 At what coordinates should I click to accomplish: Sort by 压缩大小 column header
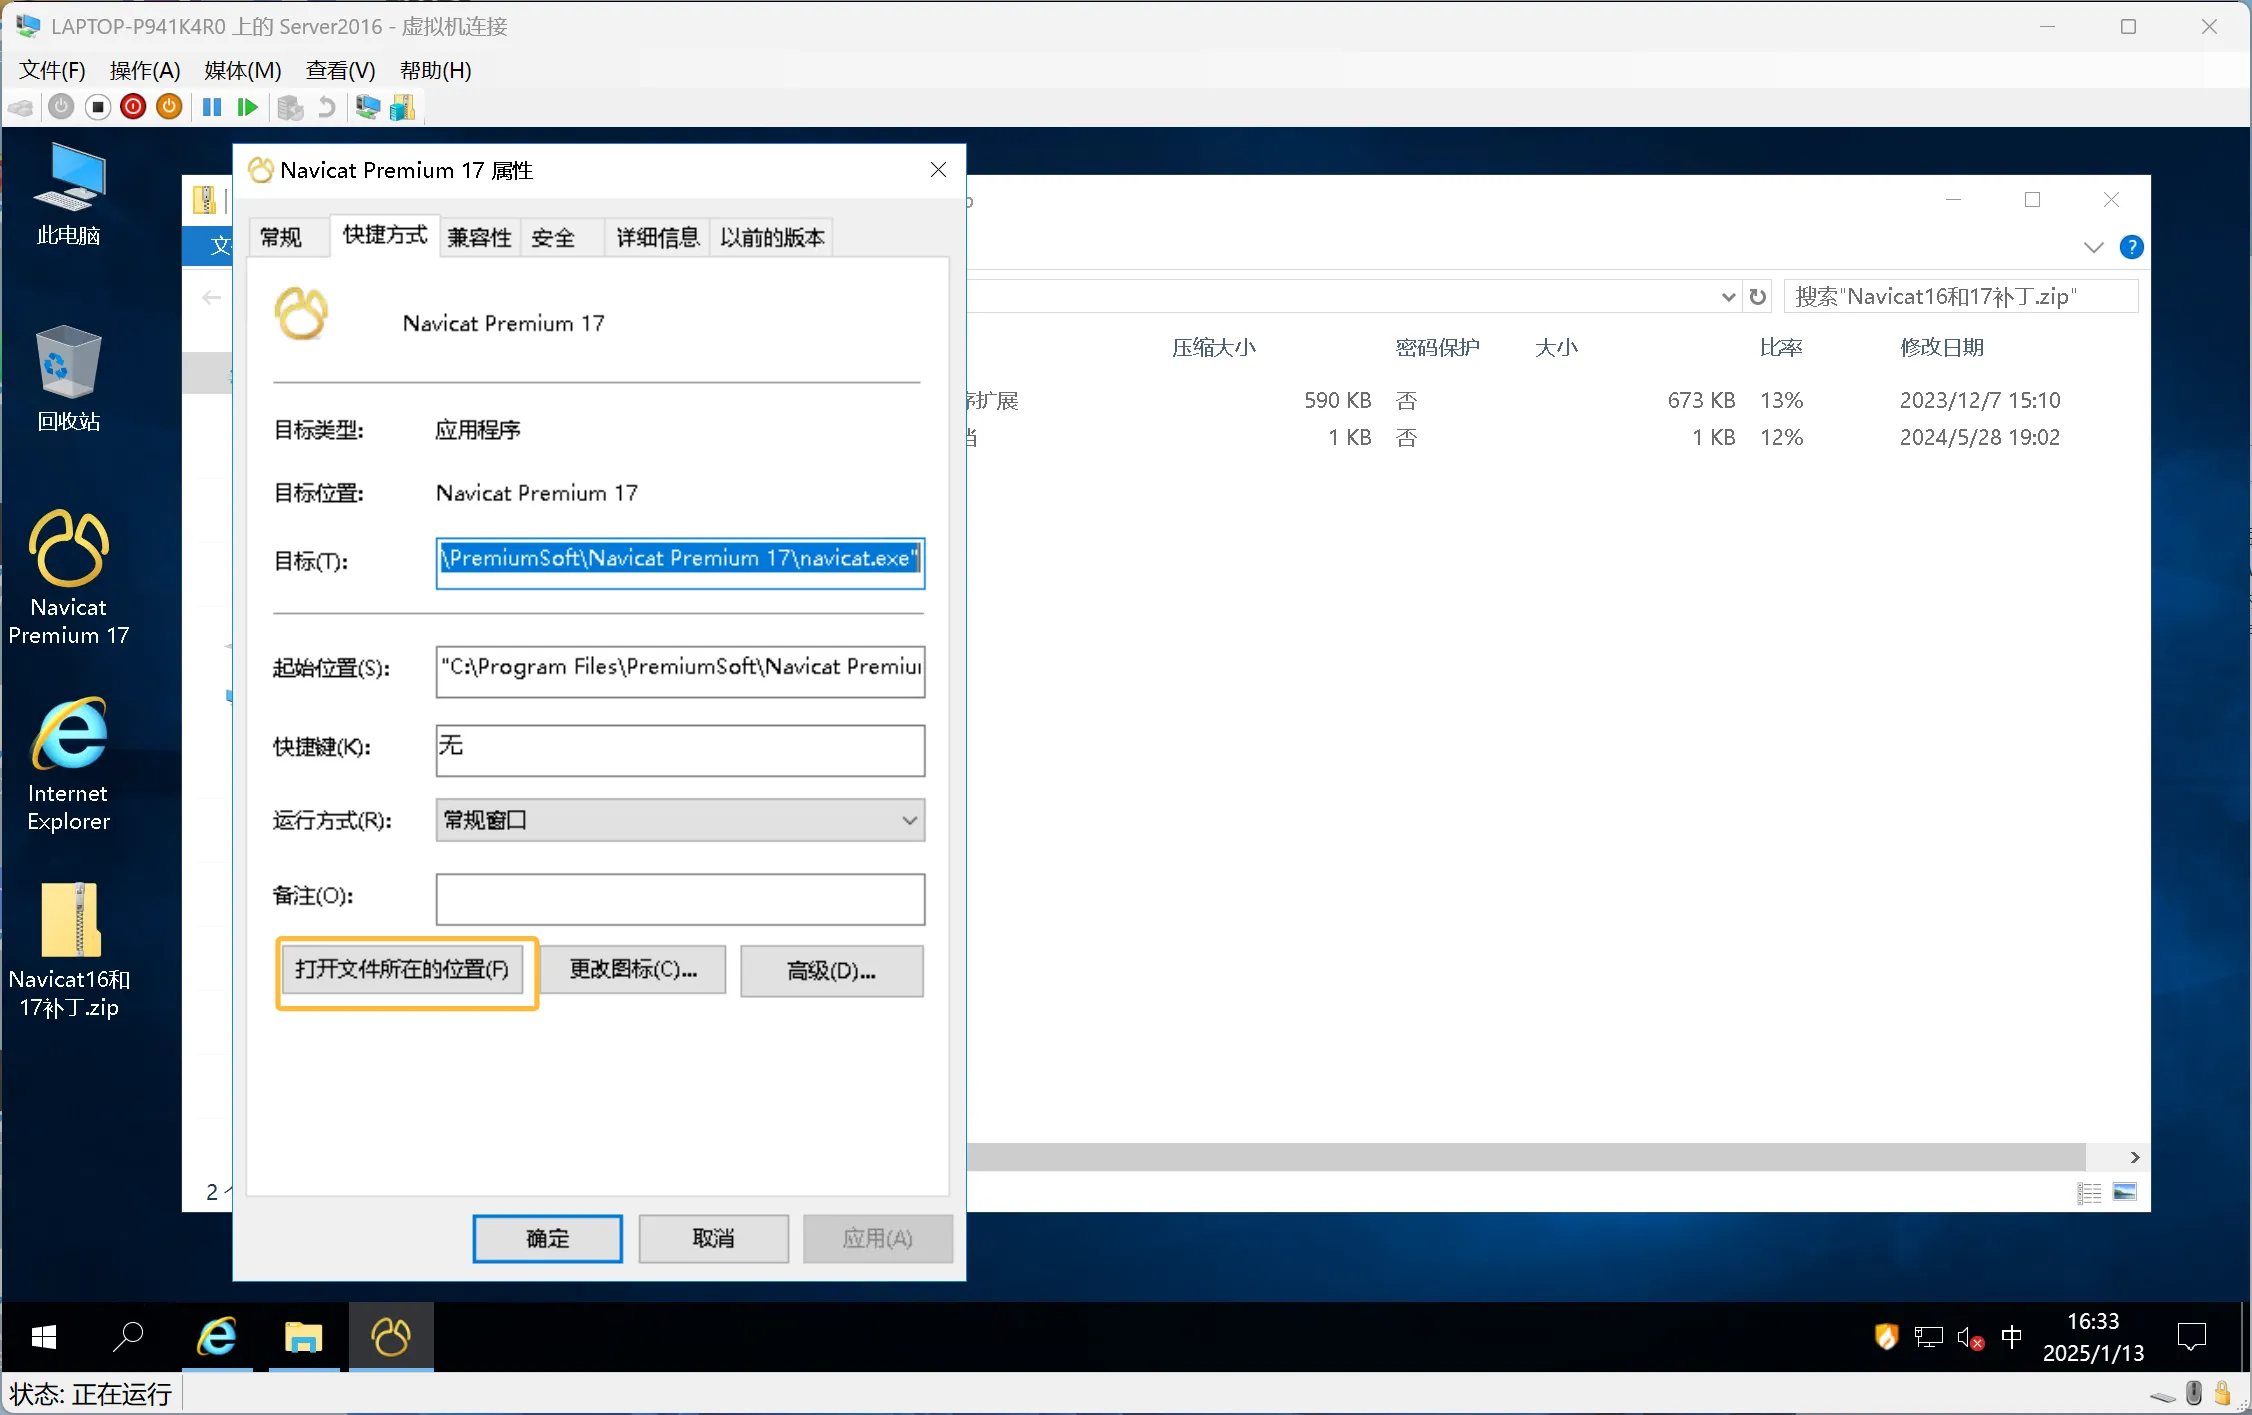[1213, 348]
